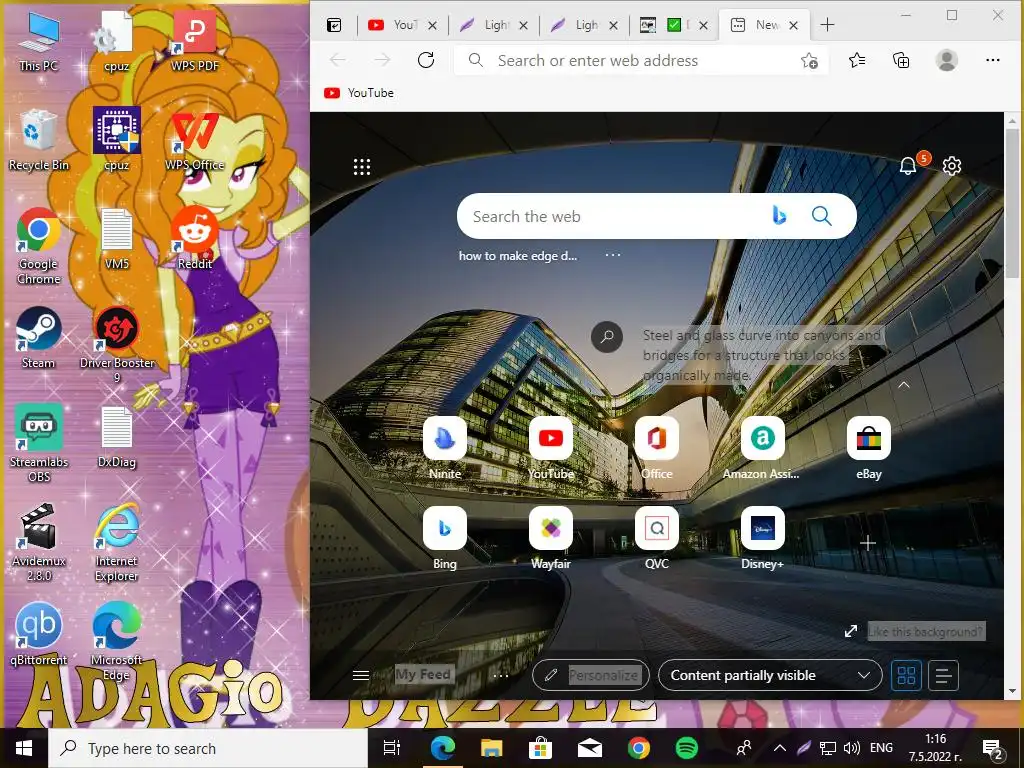Viewport: 1024px width, 768px height.
Task: Open more options beside recent search
Action: coord(613,255)
